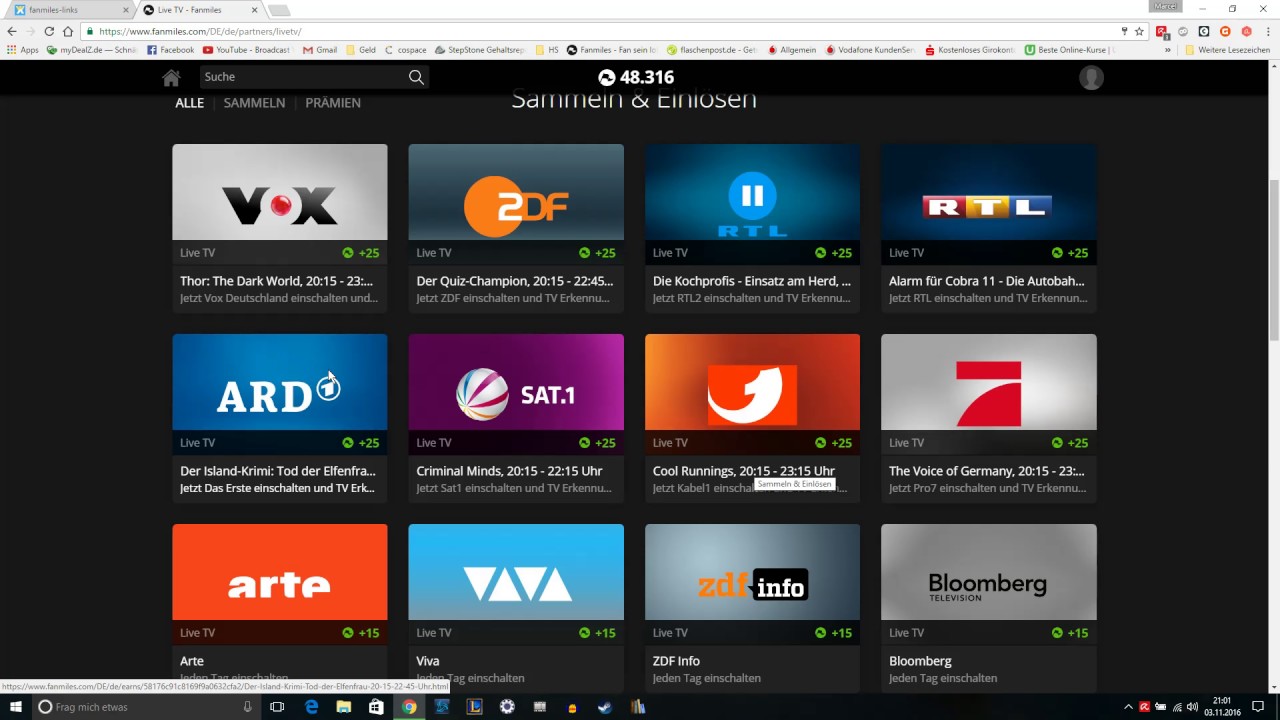
Task: Open the volume control in system tray
Action: tap(1192, 707)
